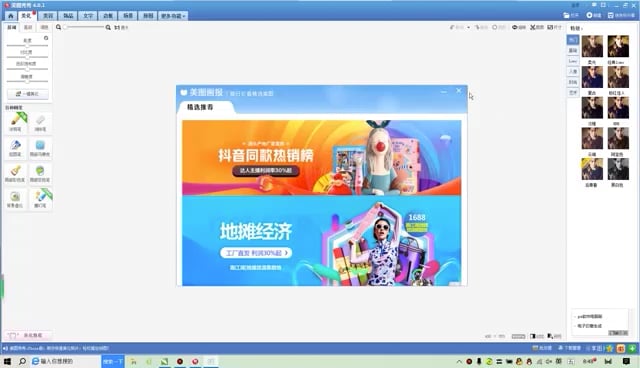Switch to the 场景 tab
Screen dimensions: 640x368
(x=128, y=16)
